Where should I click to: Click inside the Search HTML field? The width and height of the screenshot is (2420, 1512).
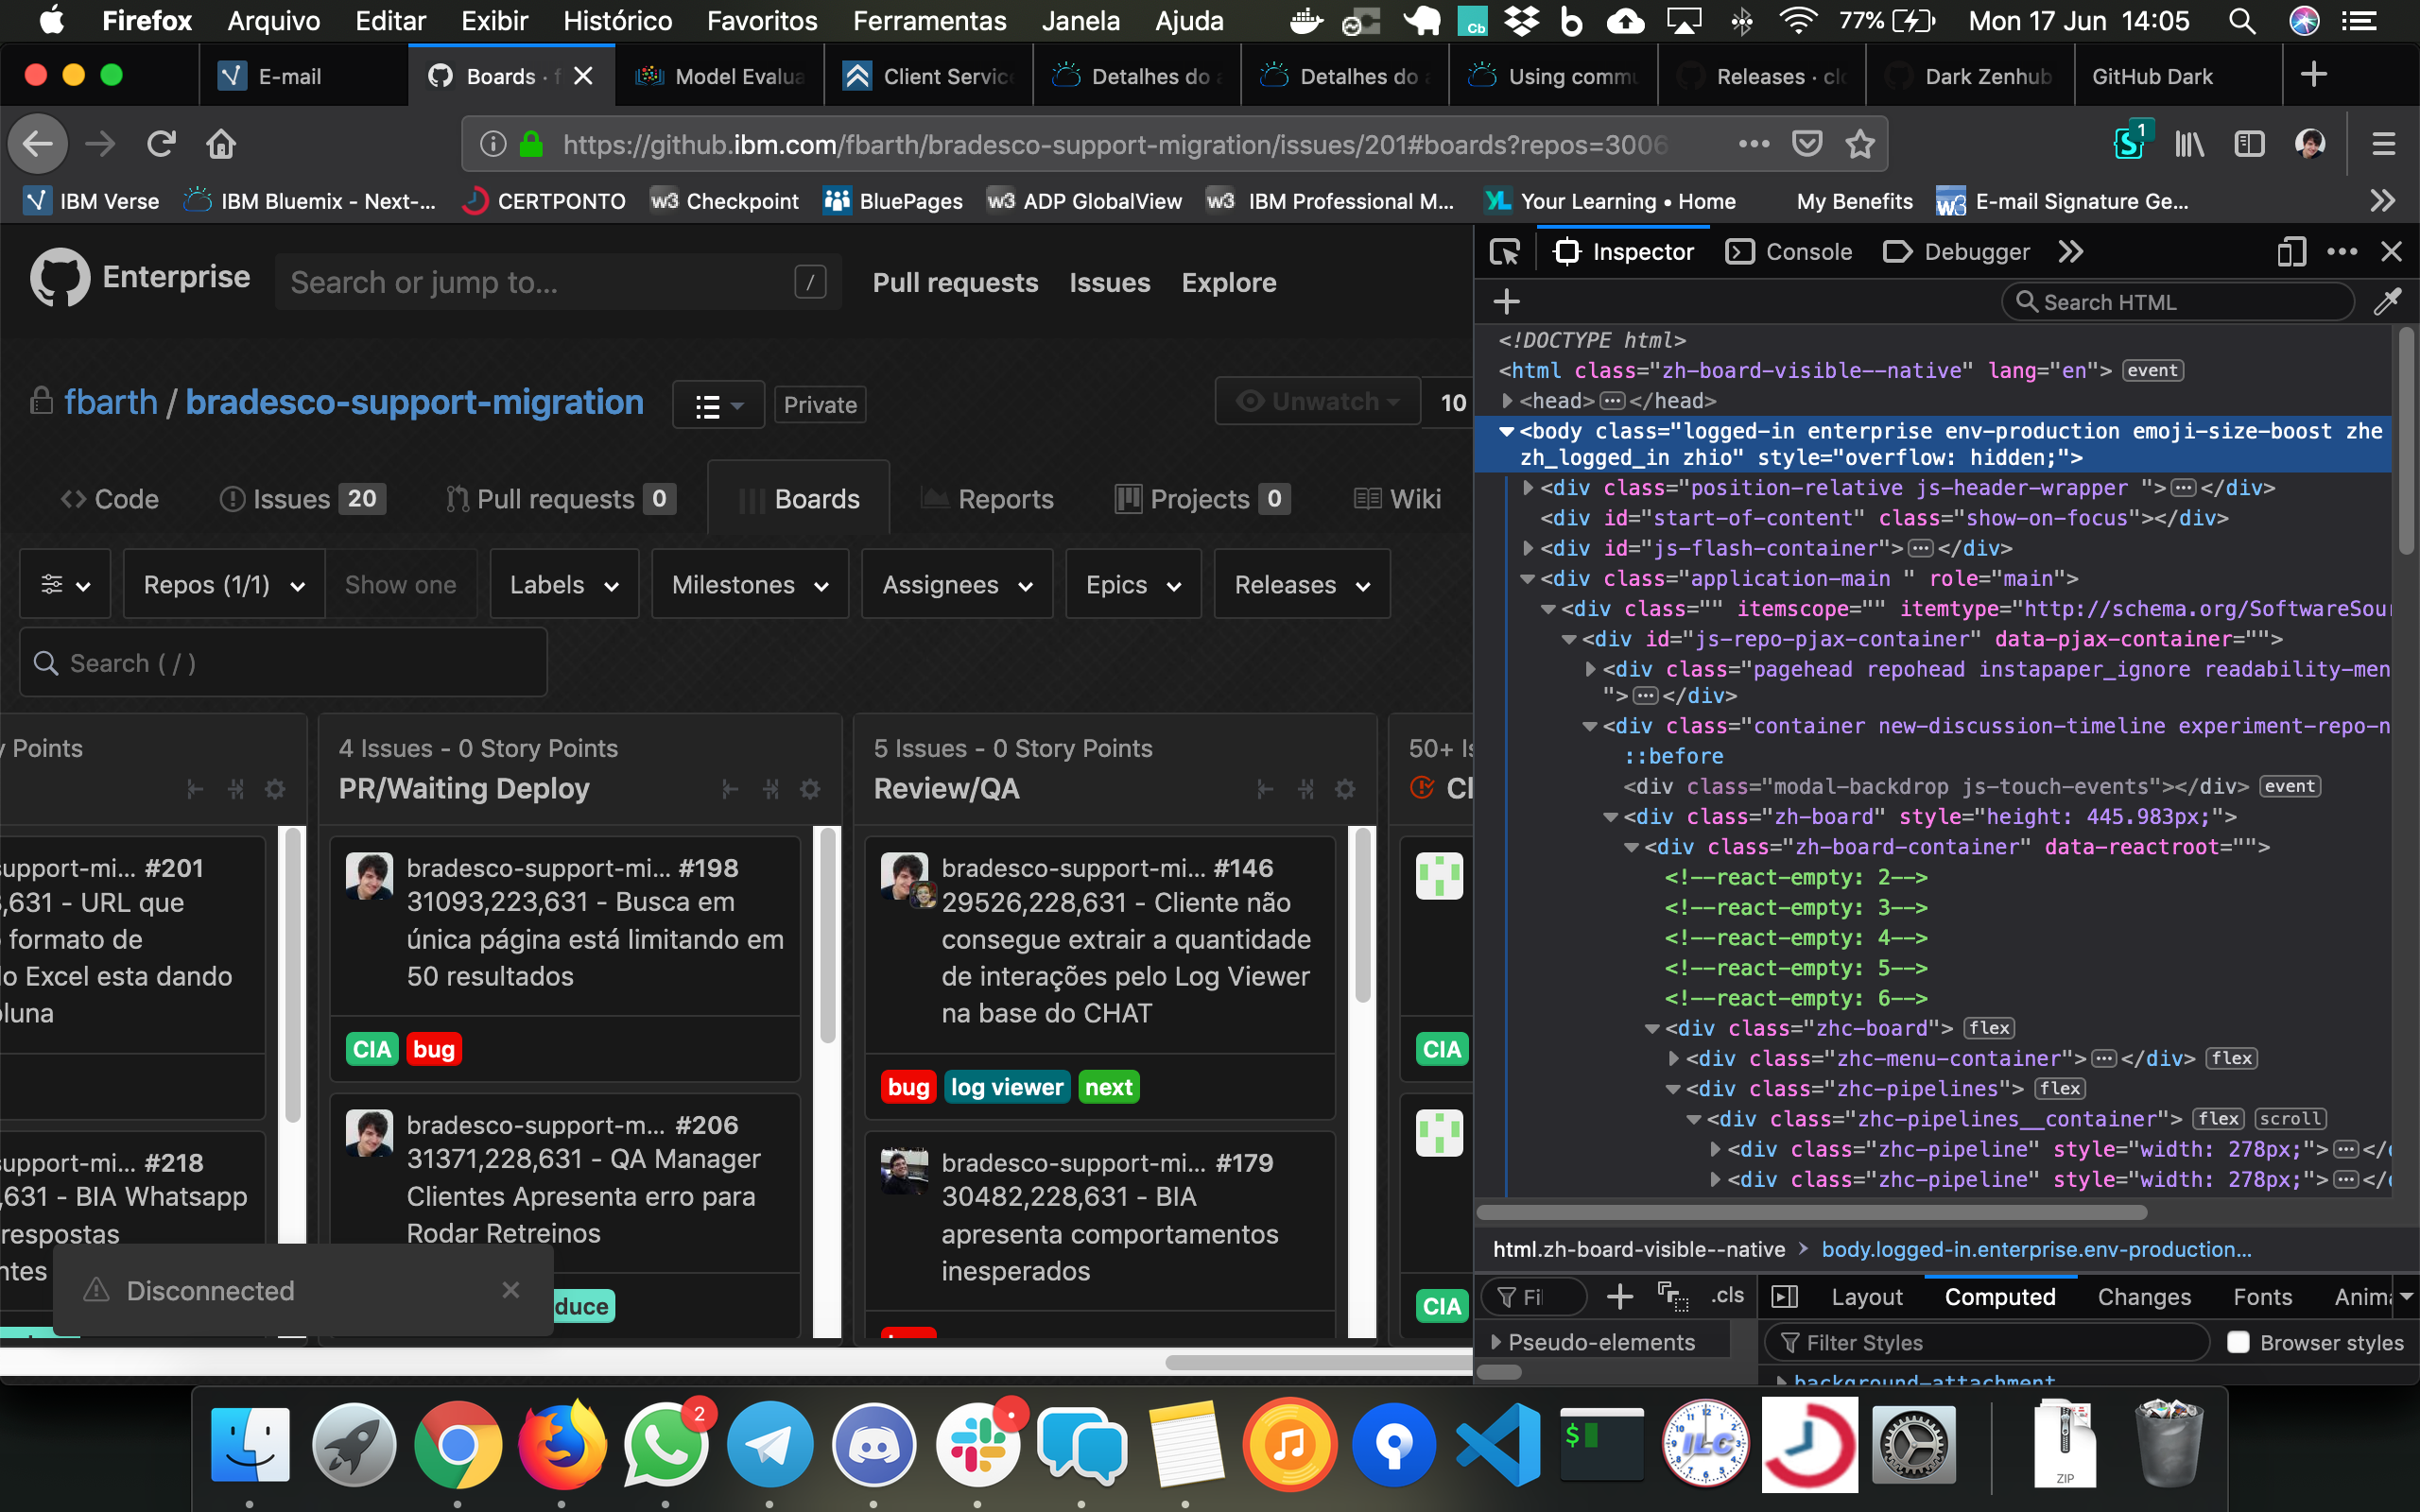pyautogui.click(x=2180, y=301)
